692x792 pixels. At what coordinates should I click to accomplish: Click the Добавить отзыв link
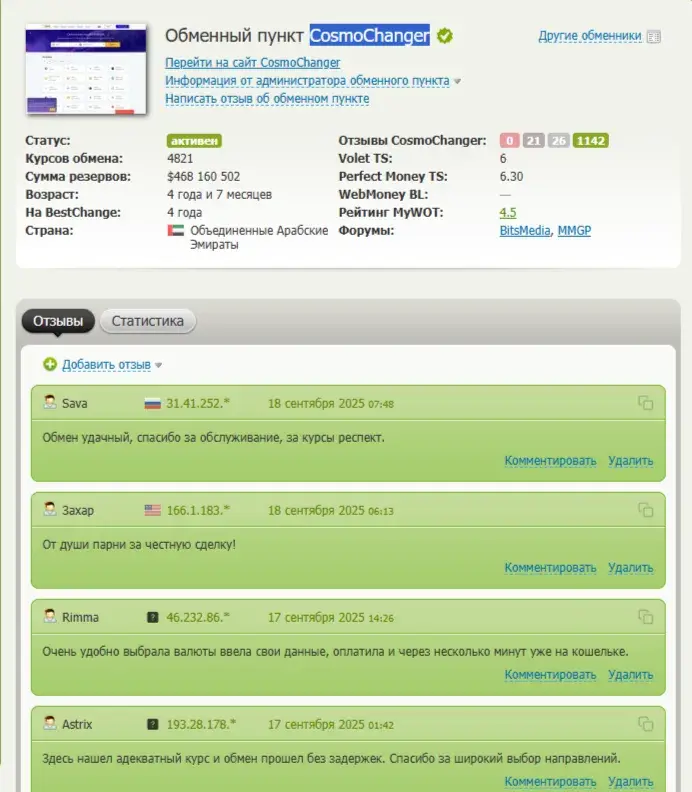point(107,365)
